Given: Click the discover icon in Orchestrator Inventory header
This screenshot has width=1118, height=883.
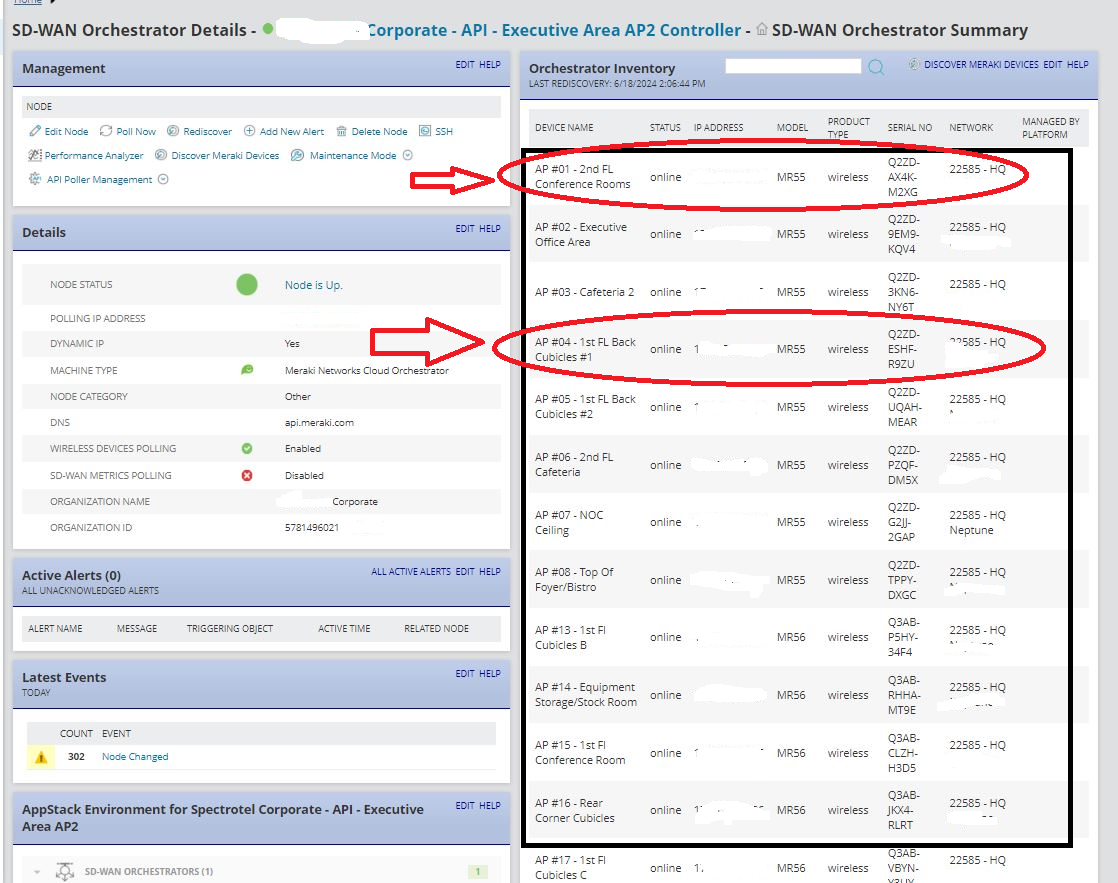Looking at the screenshot, I should point(913,64).
